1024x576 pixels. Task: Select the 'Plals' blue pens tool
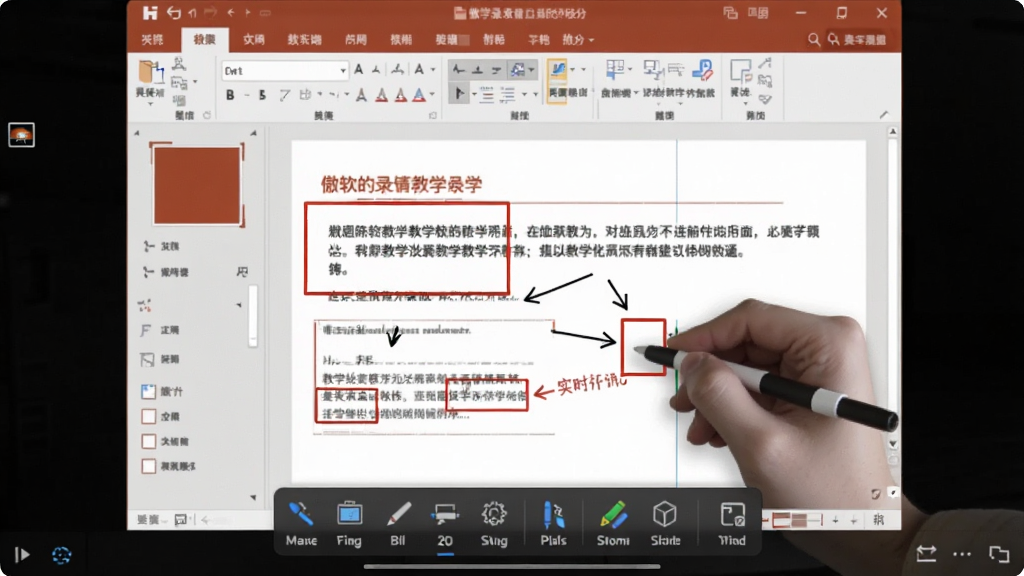pos(553,523)
